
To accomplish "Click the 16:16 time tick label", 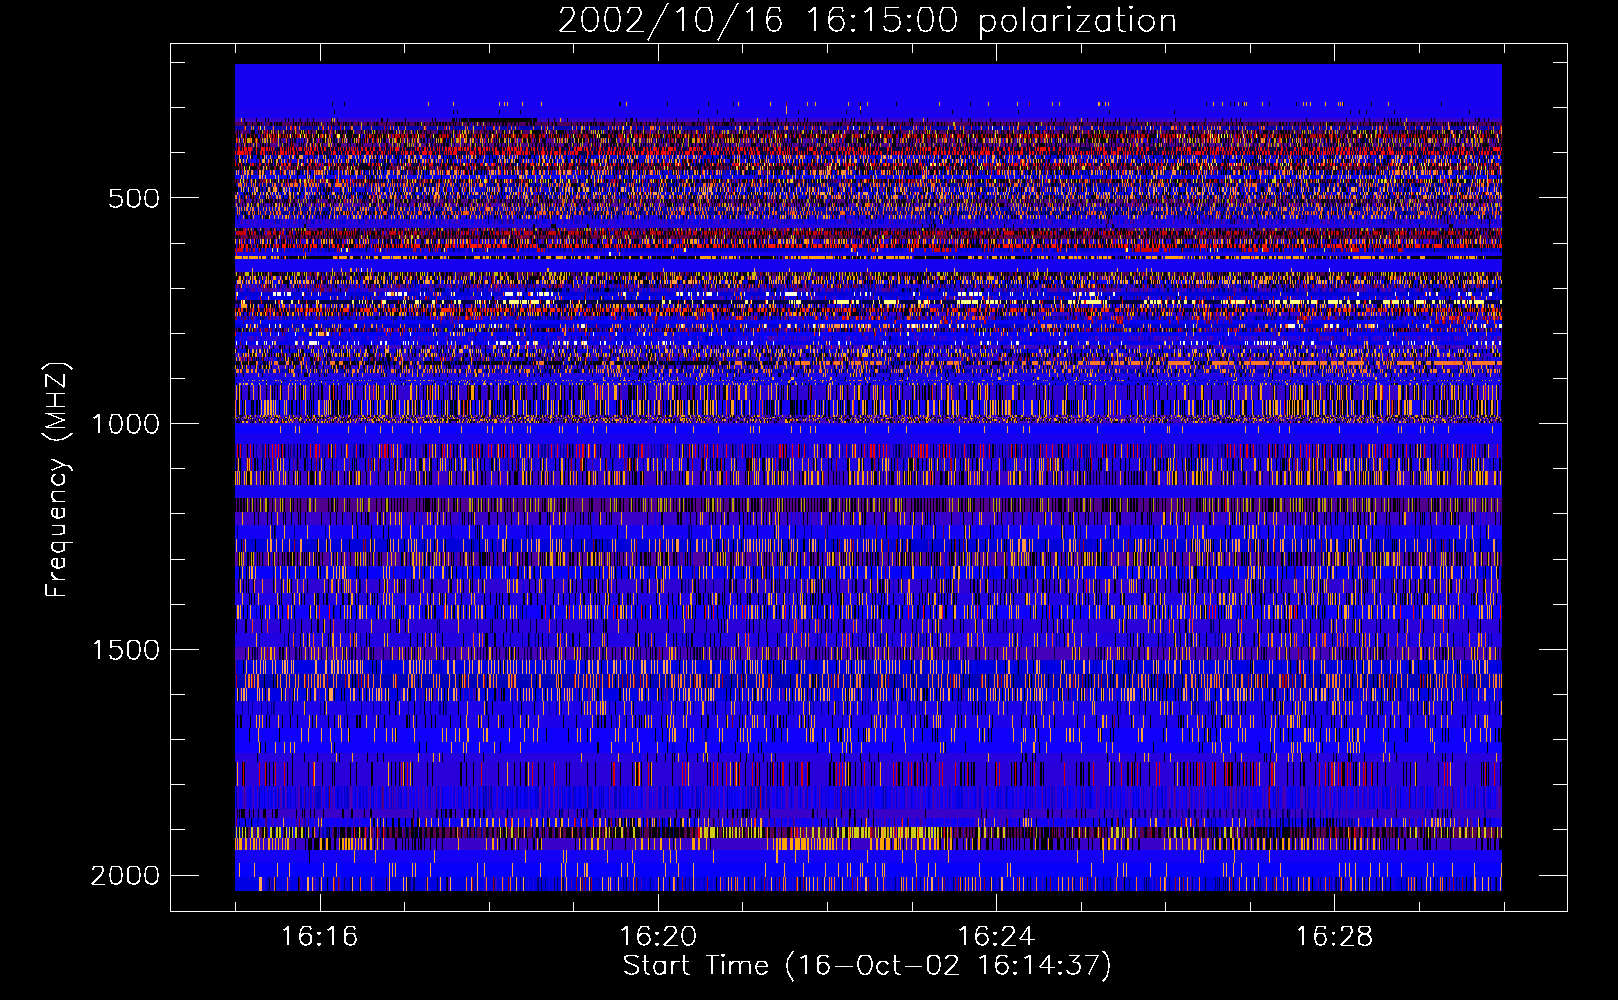I will point(319,936).
